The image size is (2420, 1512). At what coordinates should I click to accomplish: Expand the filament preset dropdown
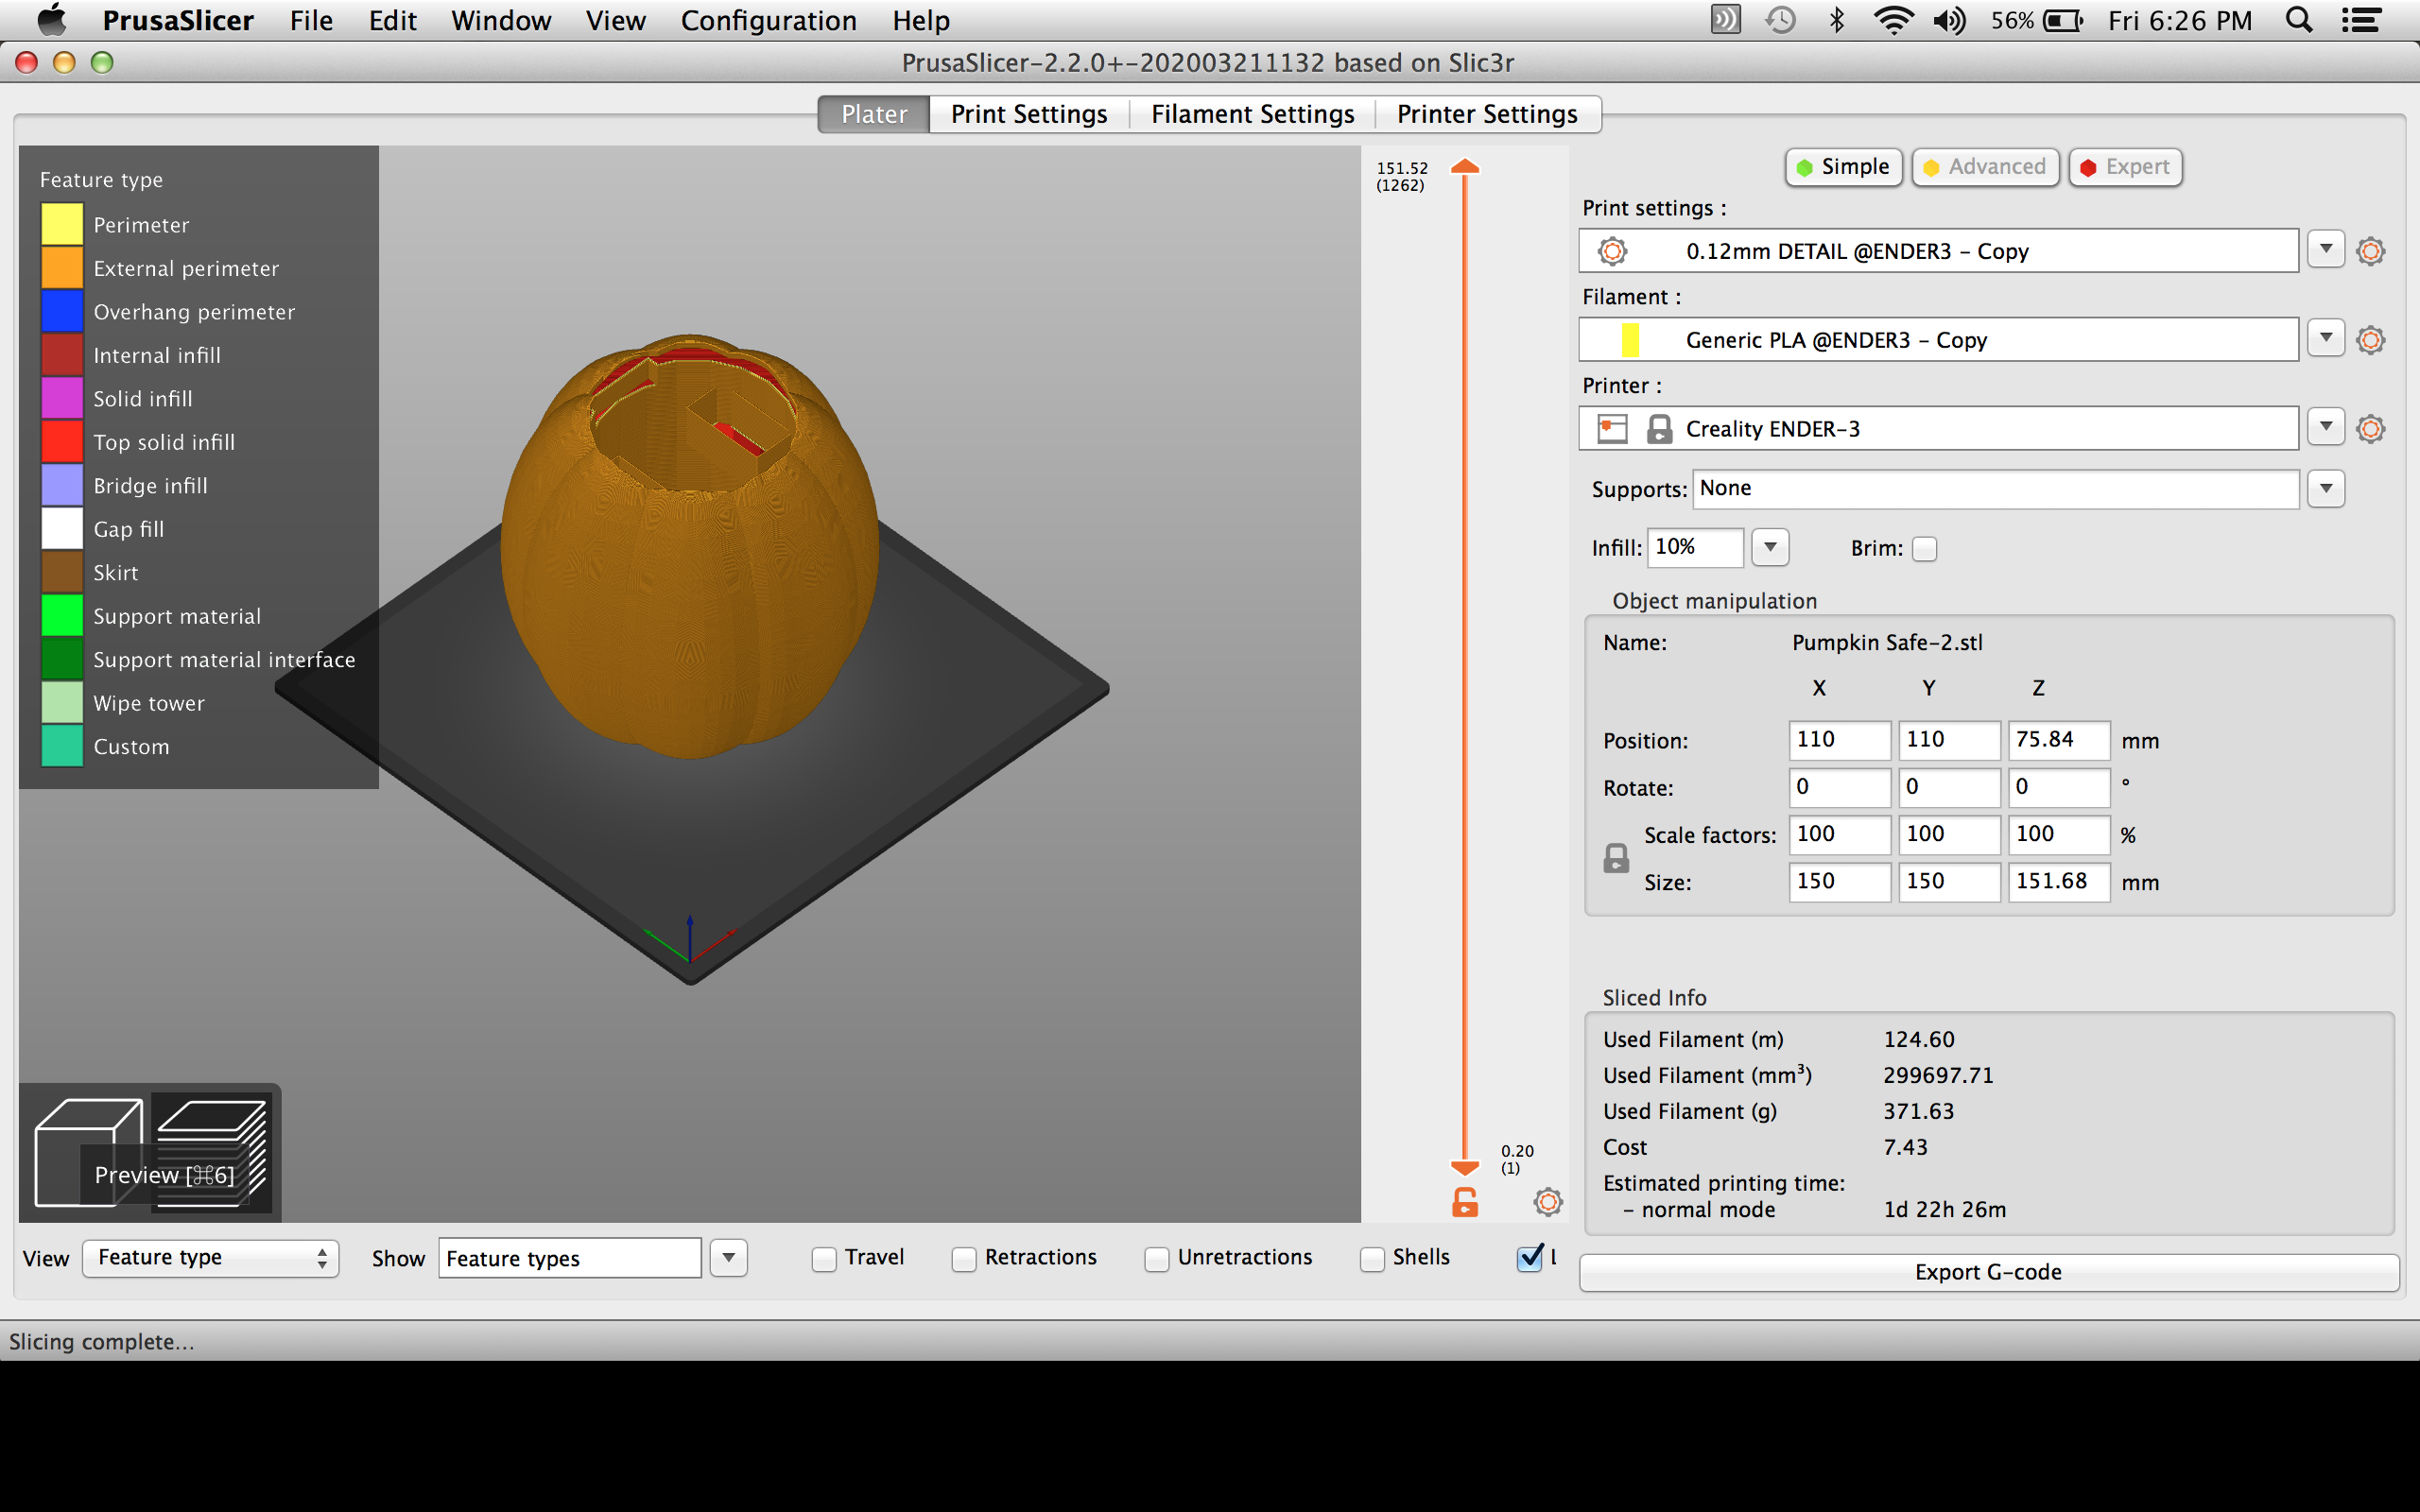point(2326,338)
